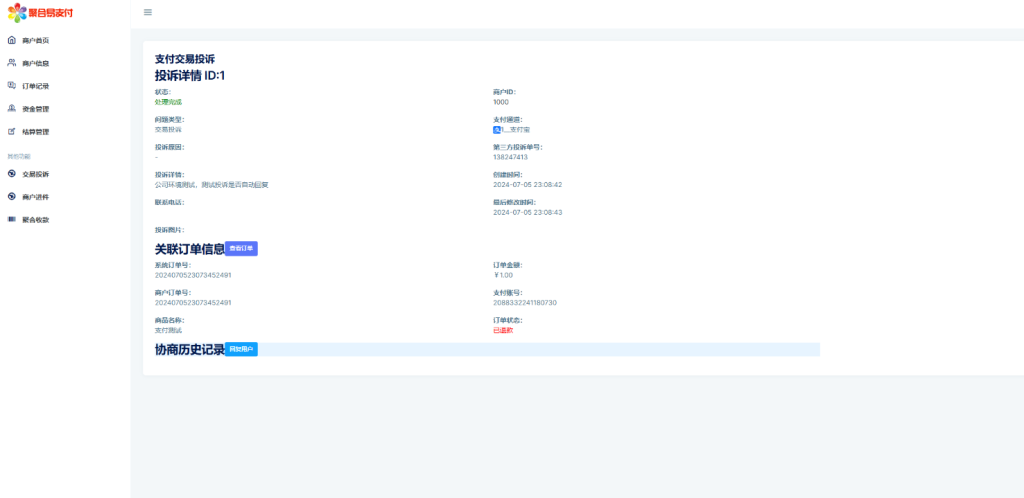The height and width of the screenshot is (498, 1024).
Task: Click the 商户信息 people icon
Action: coord(12,63)
